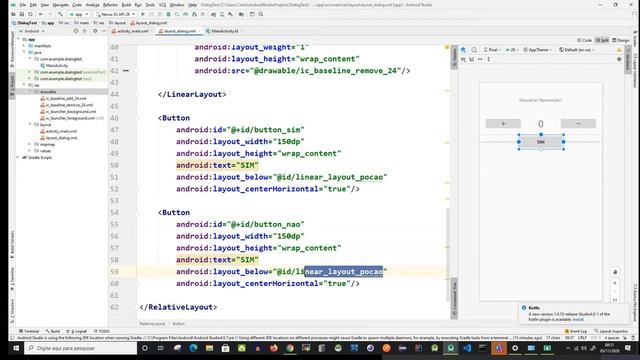Open the Layout Inspector
The image size is (640, 360).
pos(611,331)
